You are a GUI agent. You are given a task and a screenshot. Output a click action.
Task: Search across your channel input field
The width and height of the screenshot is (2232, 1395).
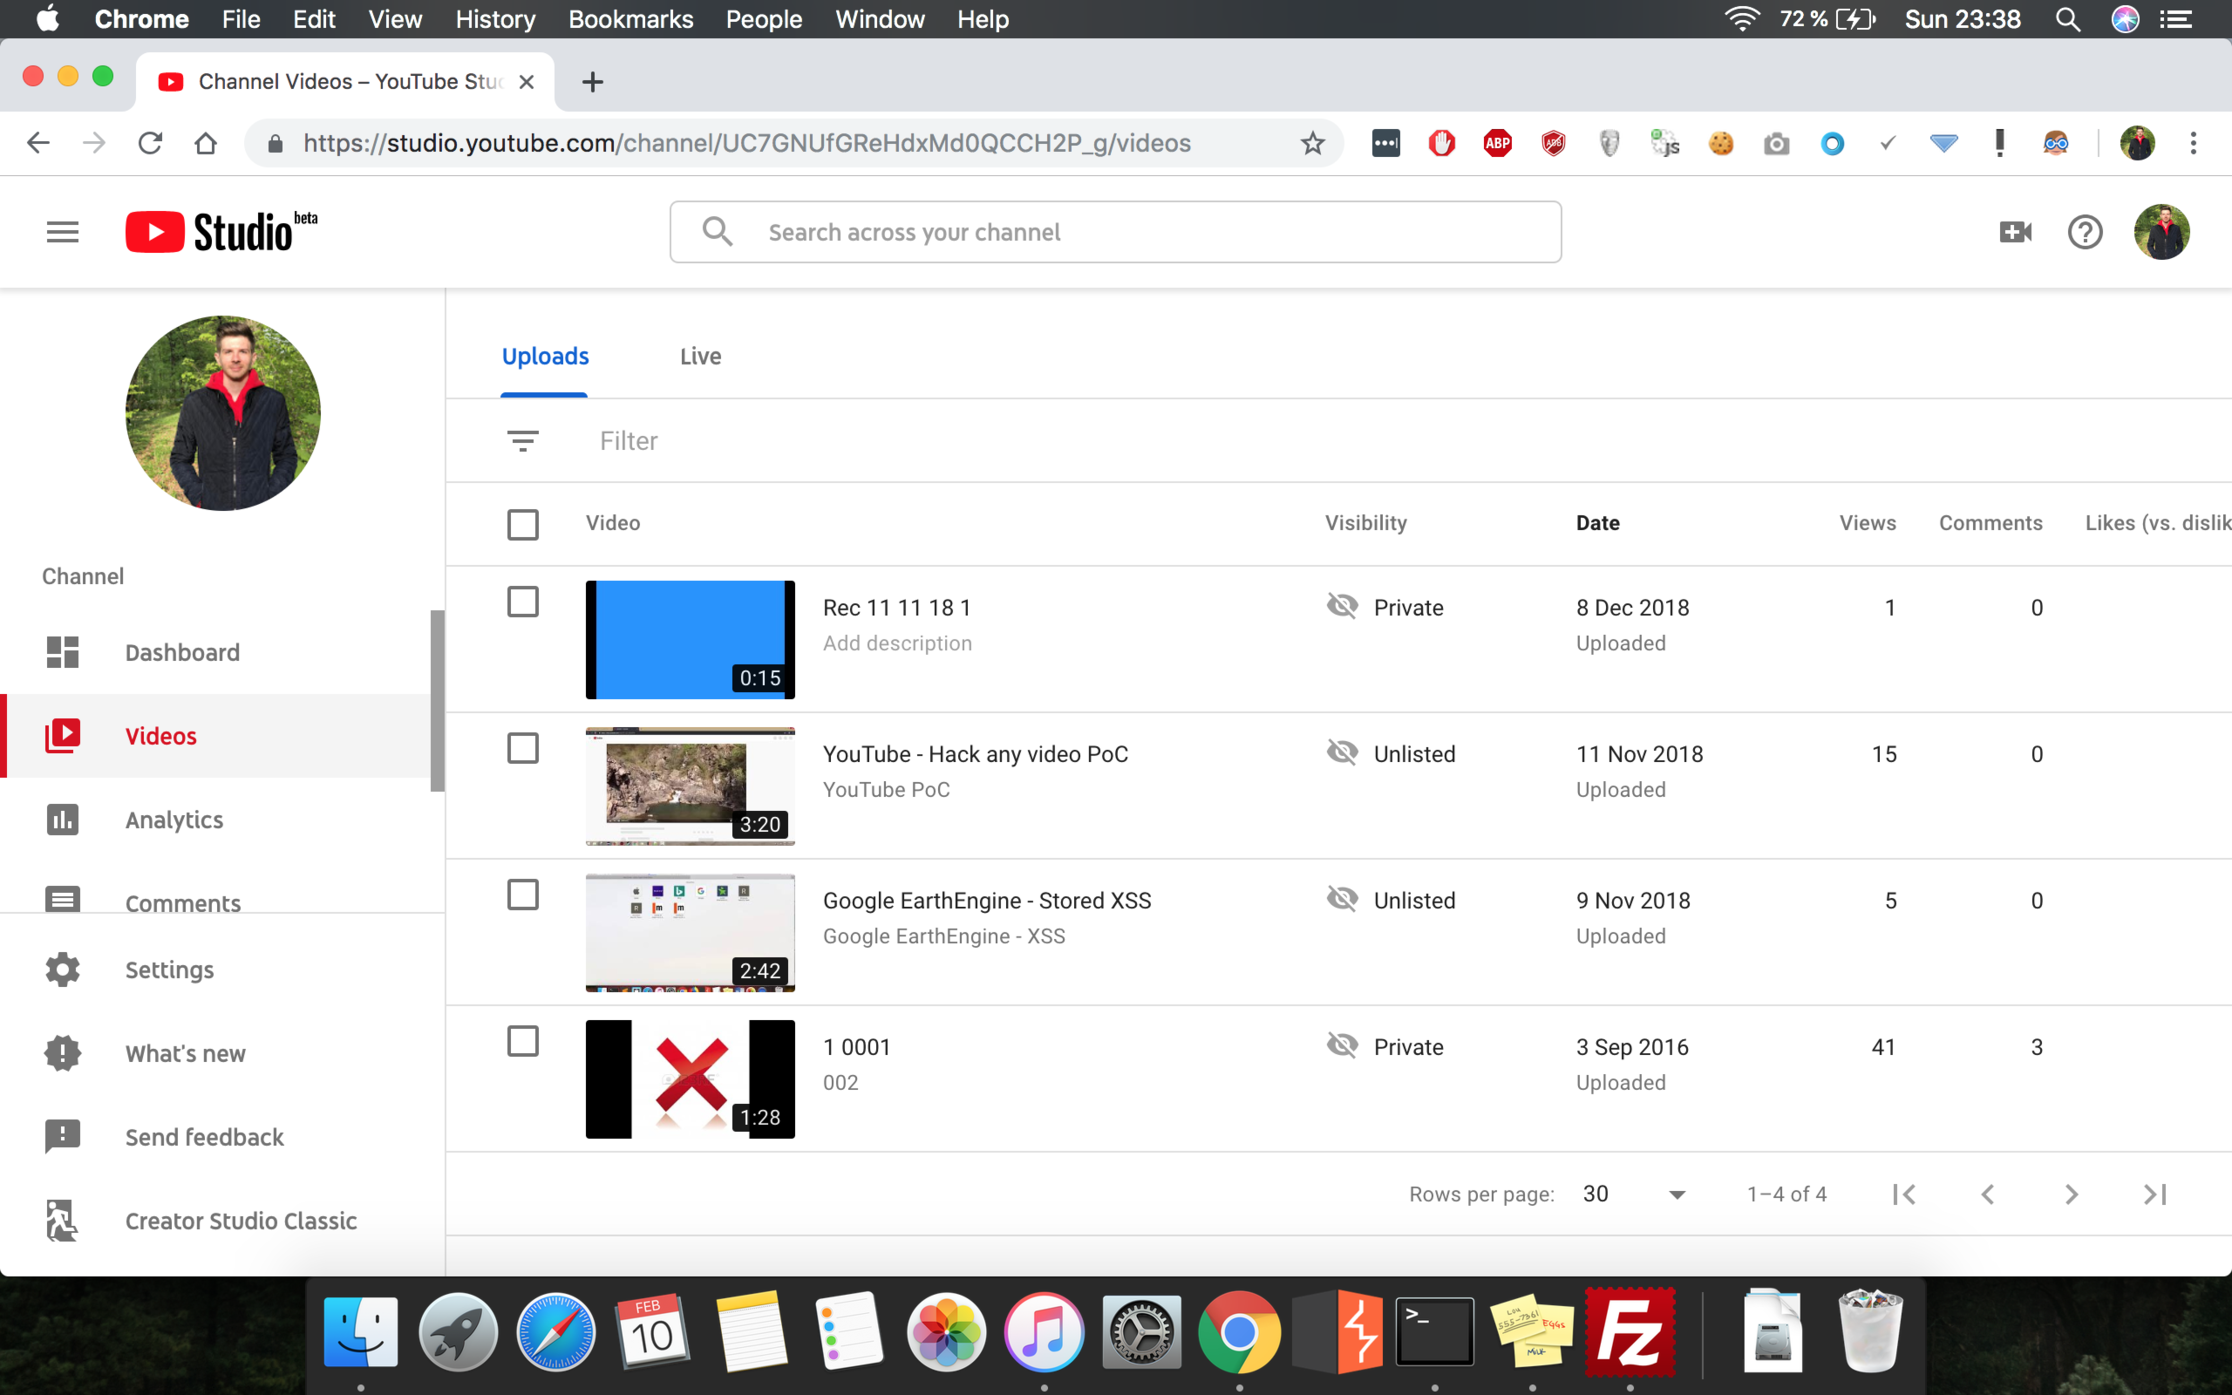1115,231
